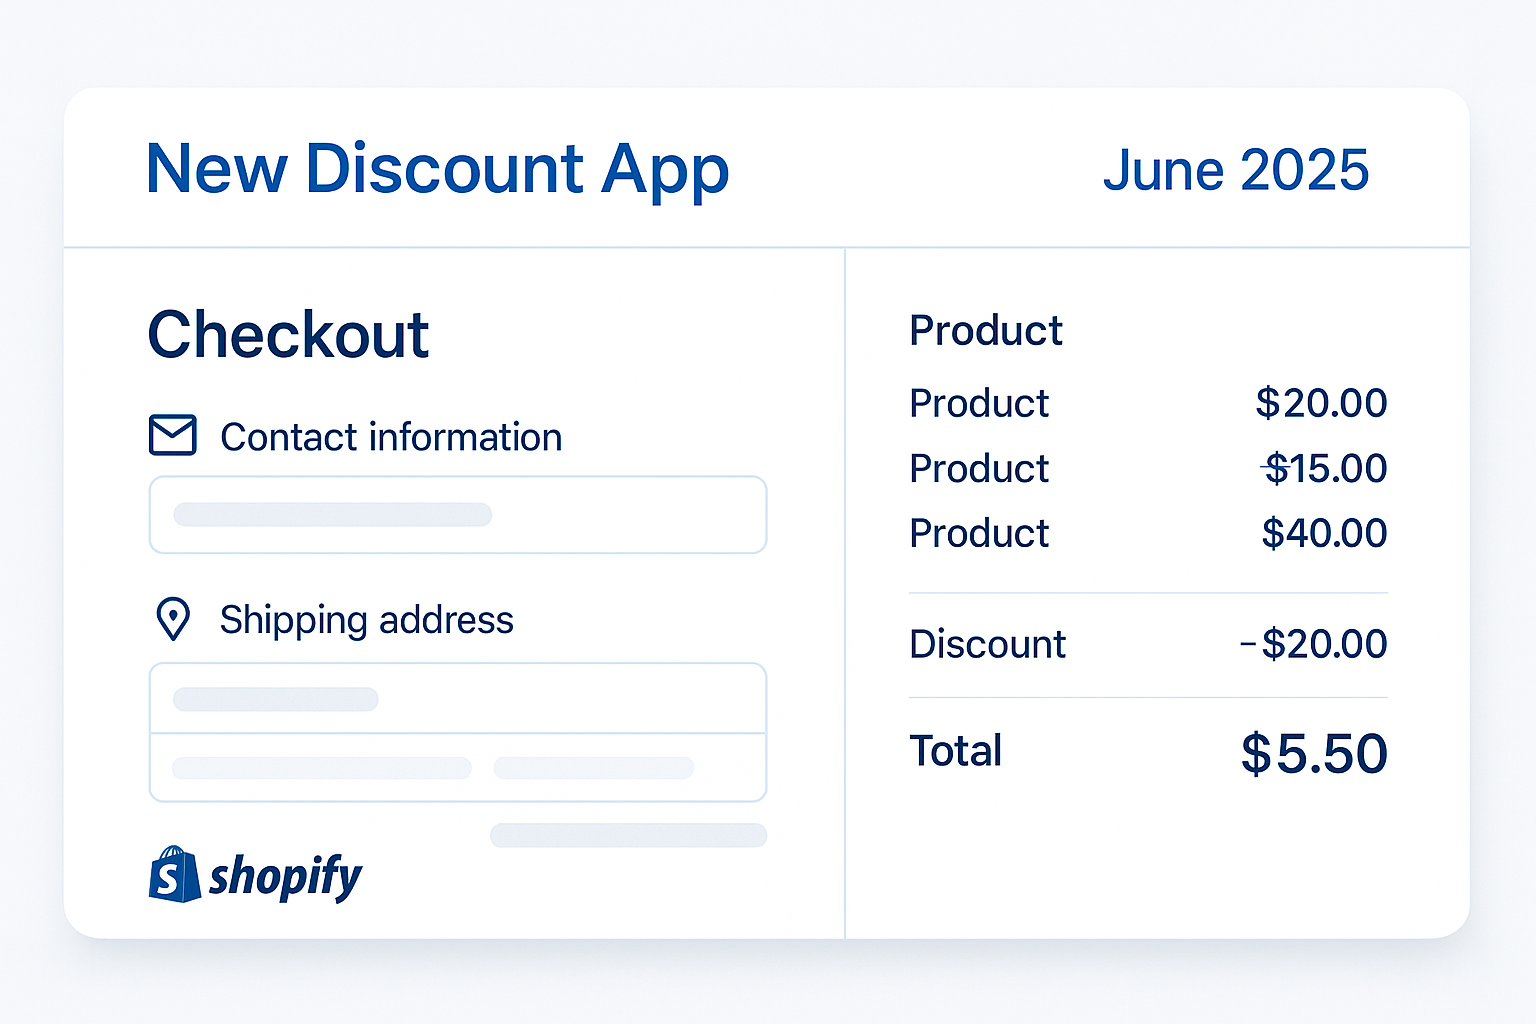
Task: Click the Discount line label
Action: pyautogui.click(x=987, y=644)
